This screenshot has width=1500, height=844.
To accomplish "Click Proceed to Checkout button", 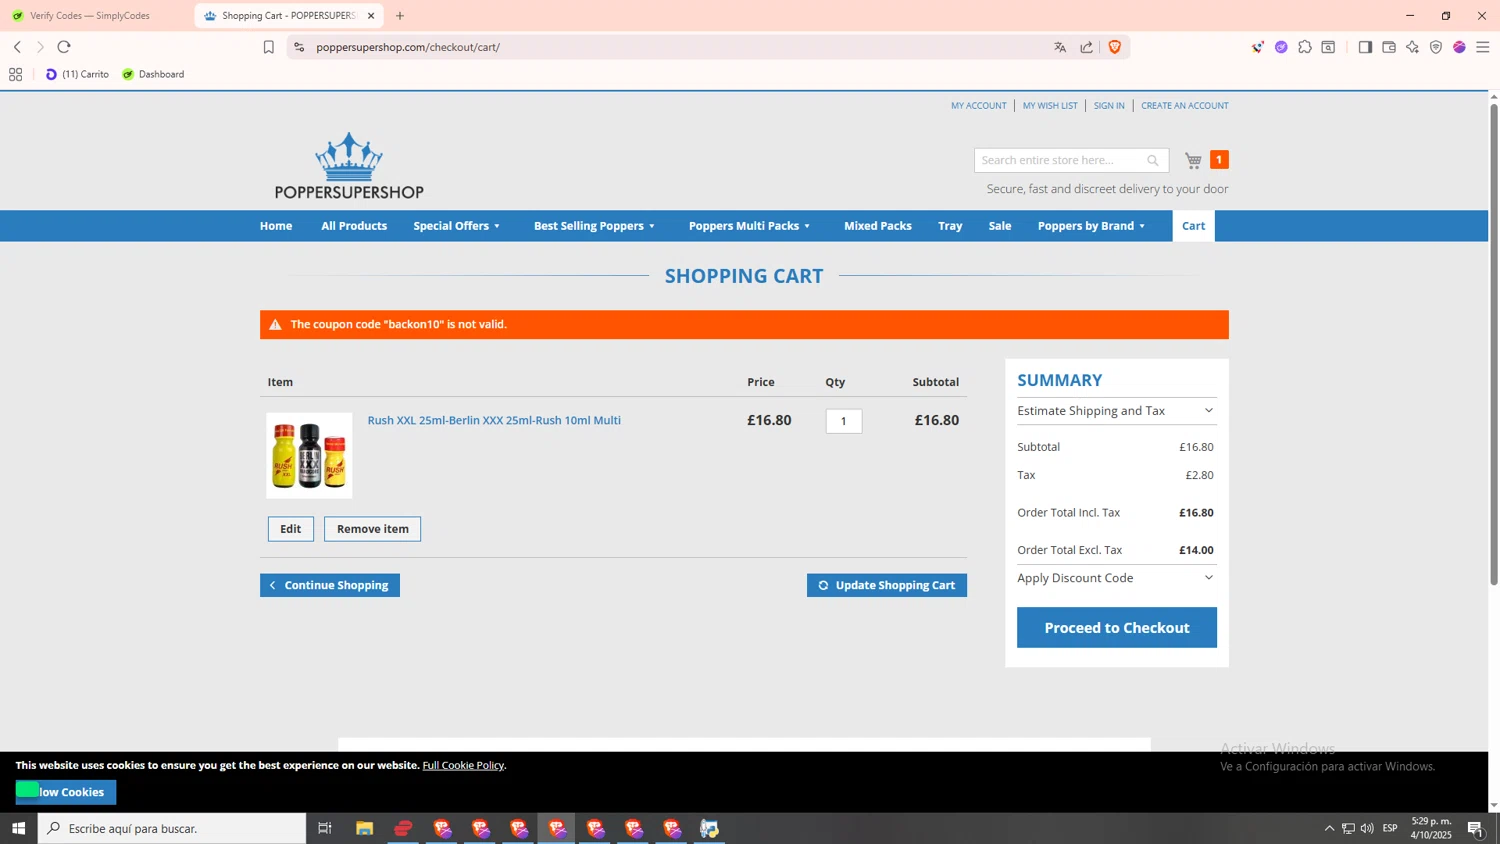I will click(x=1117, y=628).
